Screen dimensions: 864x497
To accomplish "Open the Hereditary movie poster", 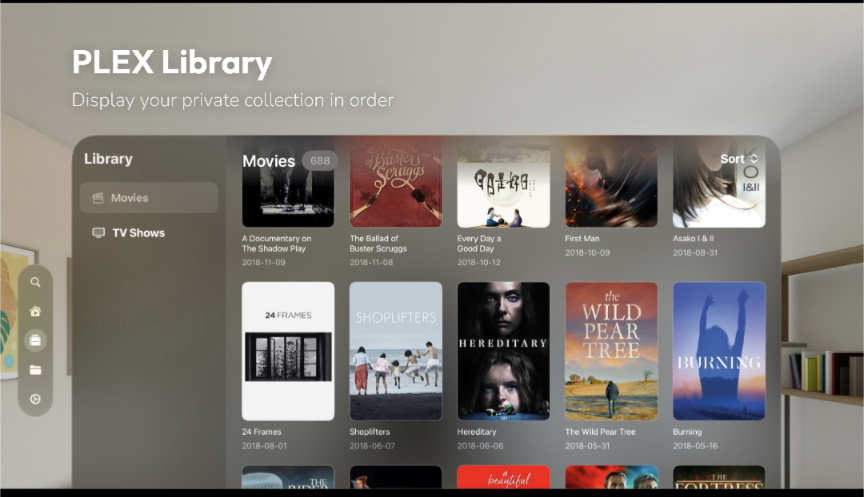I will [x=504, y=352].
